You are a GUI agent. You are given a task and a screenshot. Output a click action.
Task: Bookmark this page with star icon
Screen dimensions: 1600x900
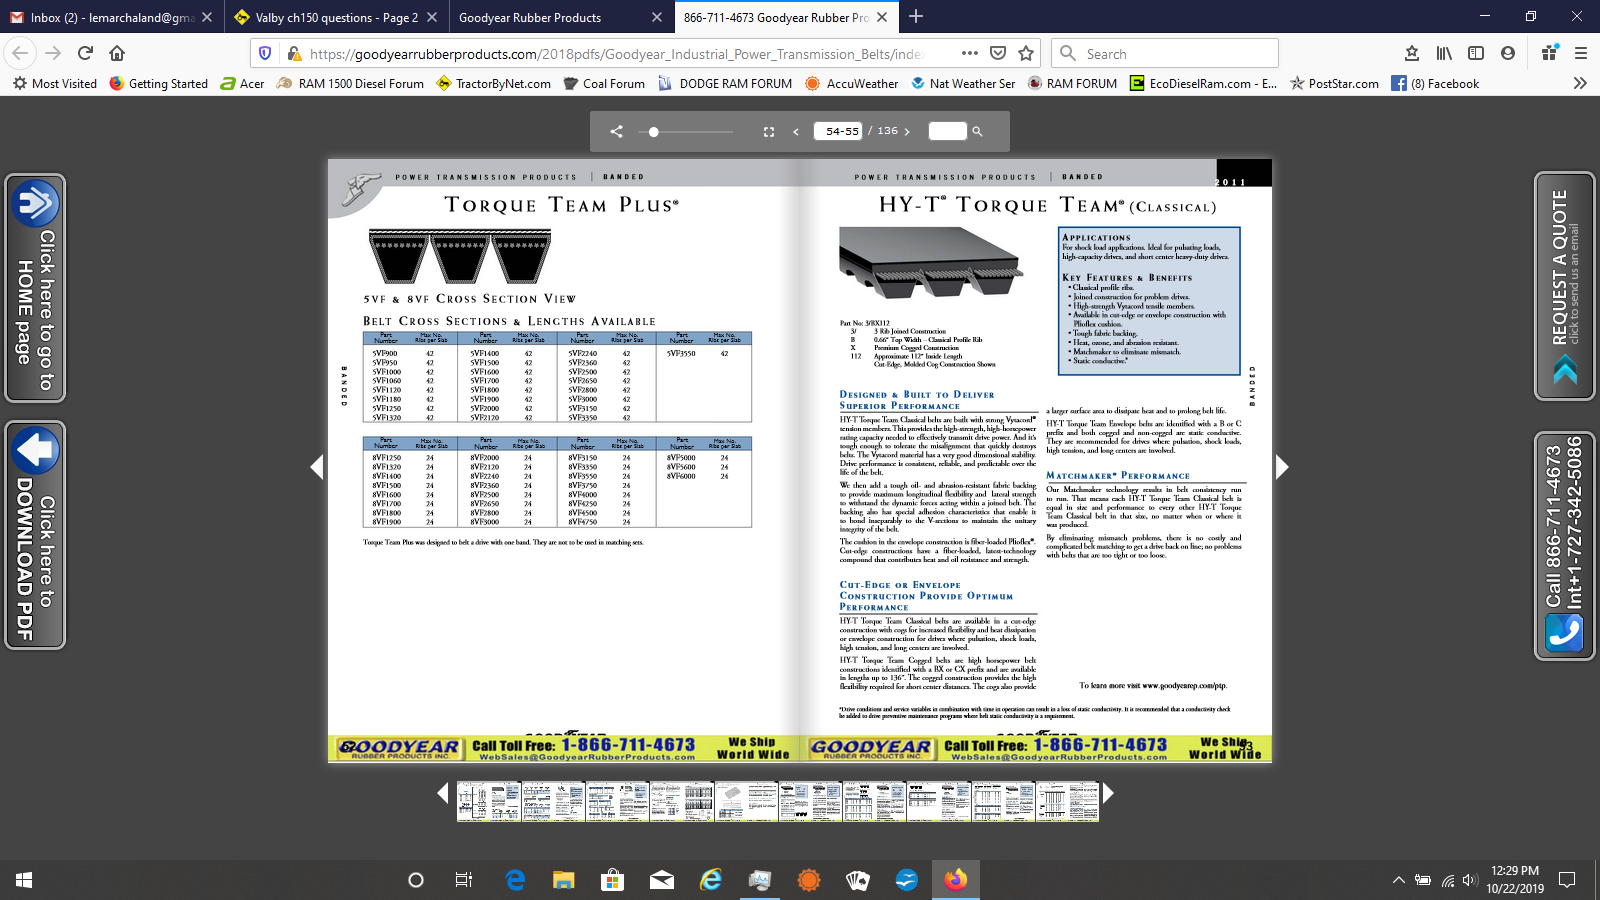[x=1026, y=53]
